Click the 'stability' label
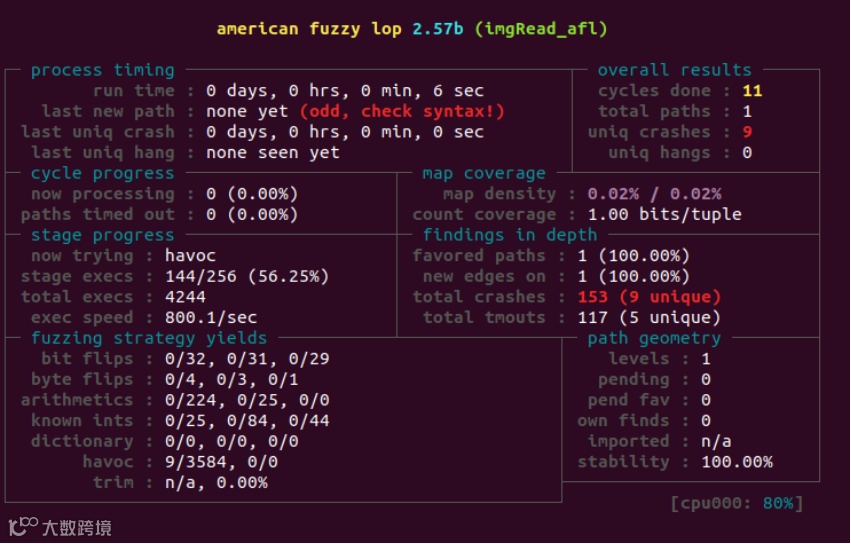 point(623,462)
